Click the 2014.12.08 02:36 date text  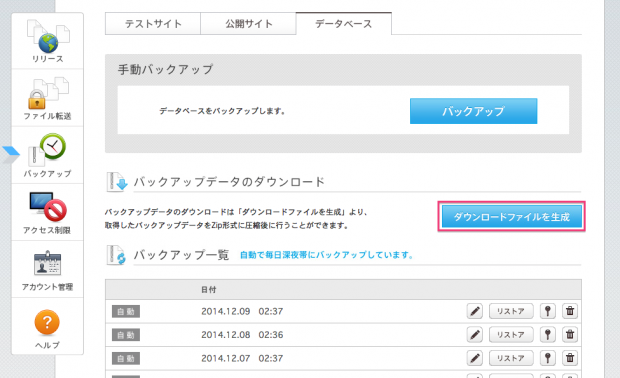242,335
